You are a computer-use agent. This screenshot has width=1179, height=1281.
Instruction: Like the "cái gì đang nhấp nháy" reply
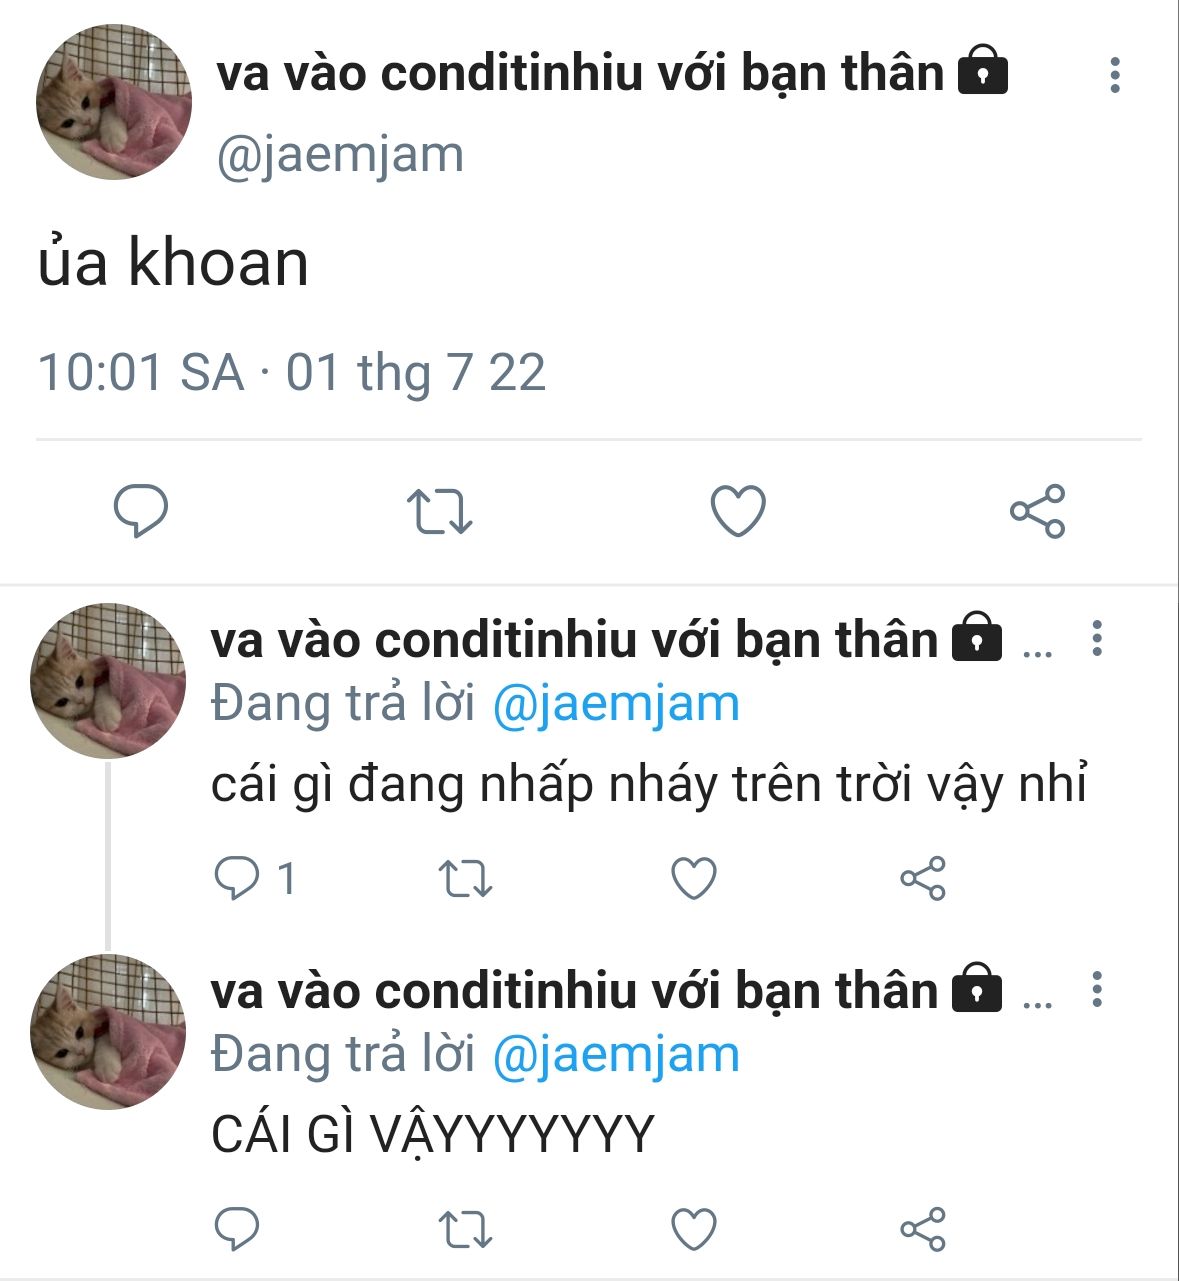(693, 879)
